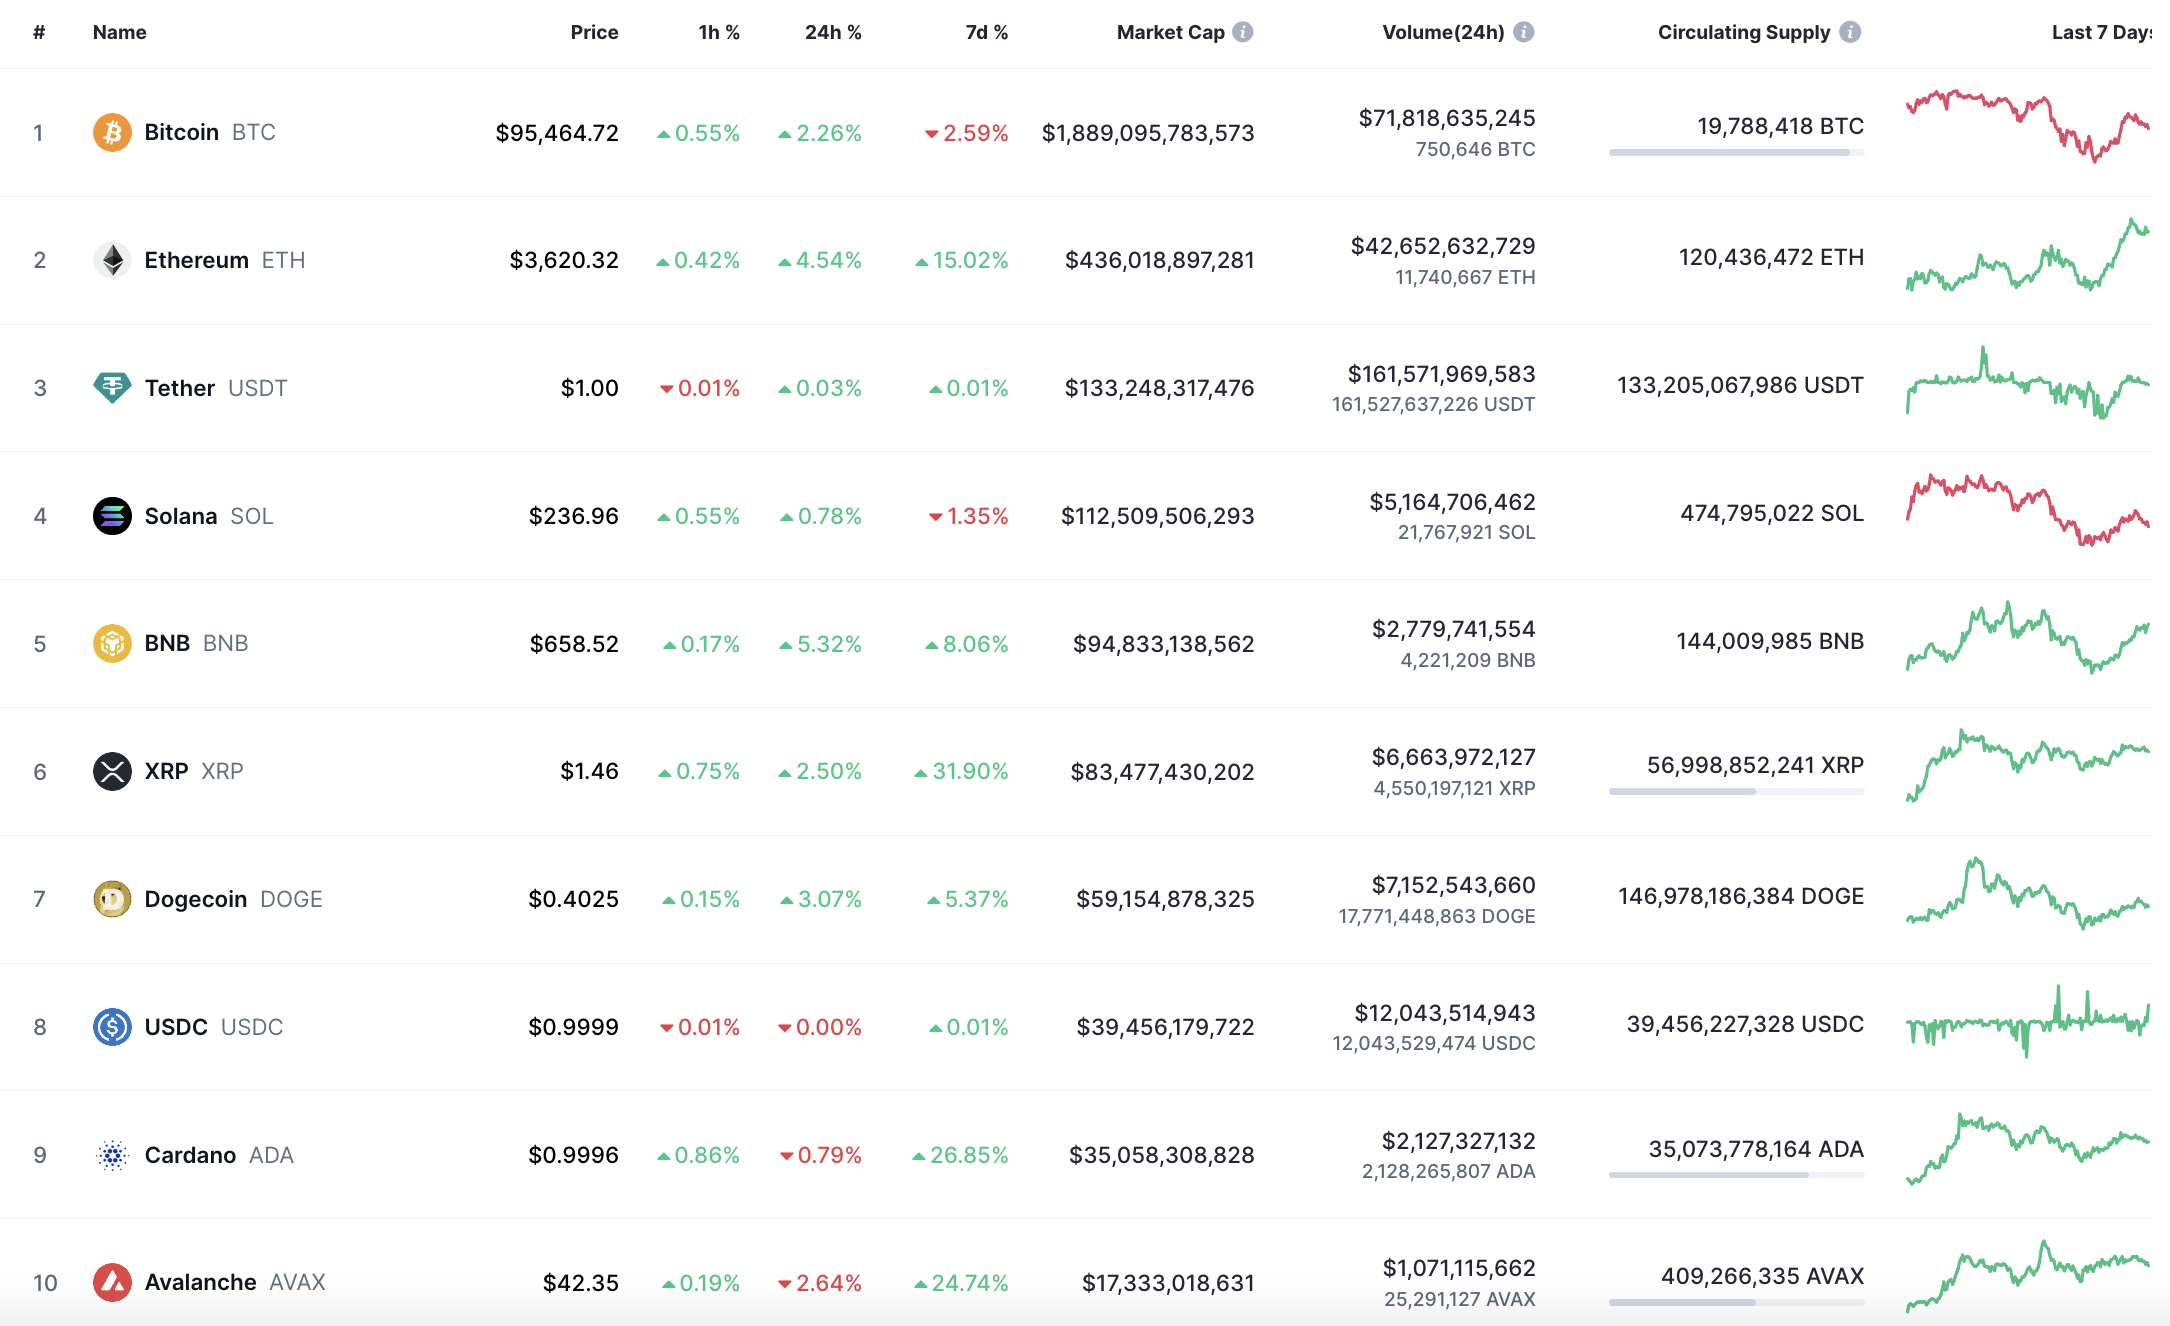Sort table by Price column header
The height and width of the screenshot is (1326, 2170).
pyautogui.click(x=594, y=32)
